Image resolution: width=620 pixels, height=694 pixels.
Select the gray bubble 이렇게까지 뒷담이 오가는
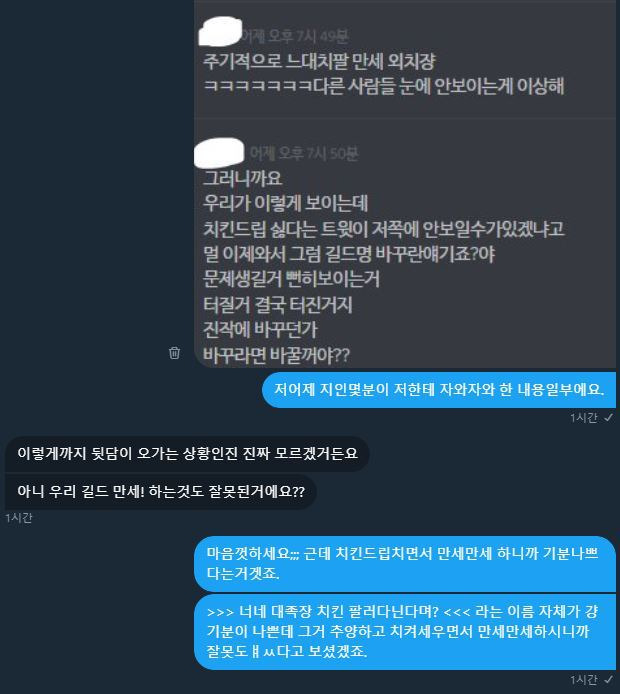pos(187,454)
